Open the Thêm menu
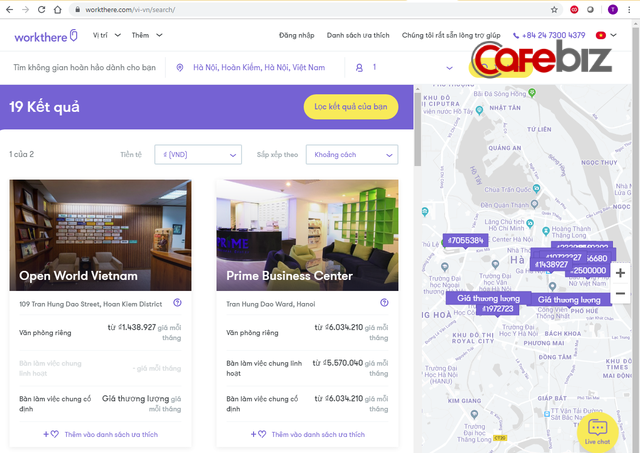 tap(147, 35)
